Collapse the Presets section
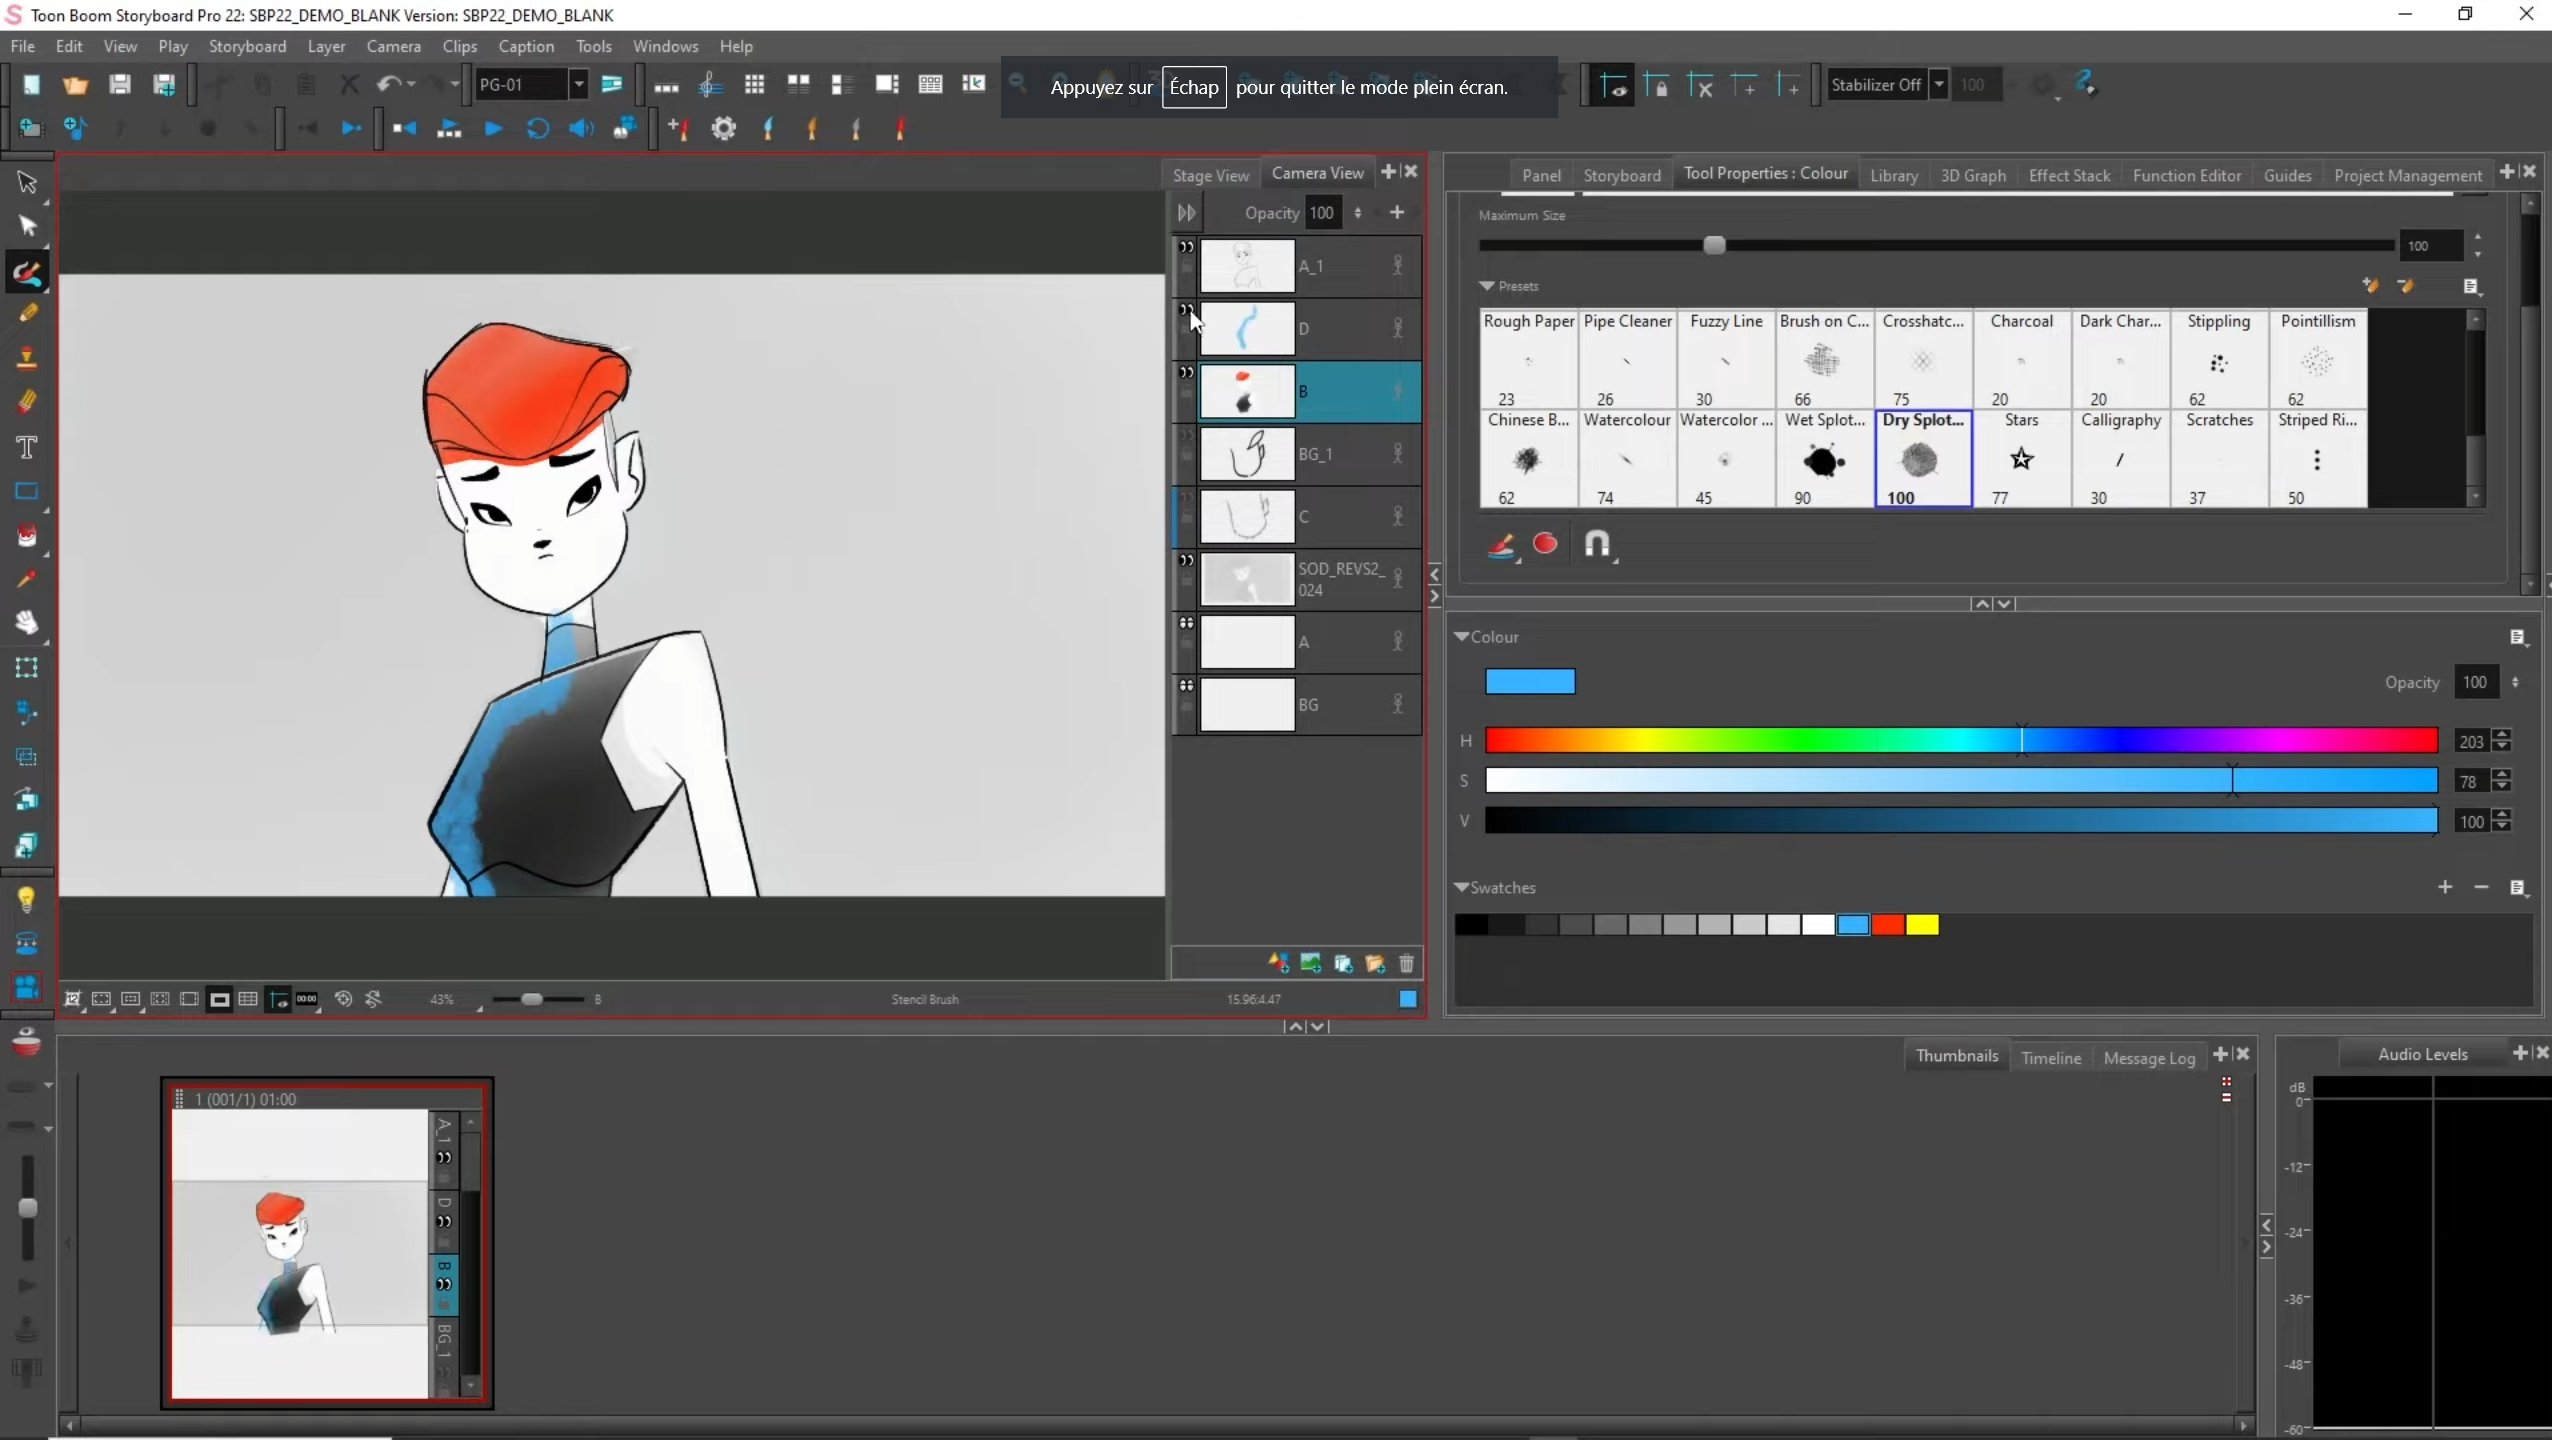Viewport: 2552px width, 1440px height. (1486, 286)
